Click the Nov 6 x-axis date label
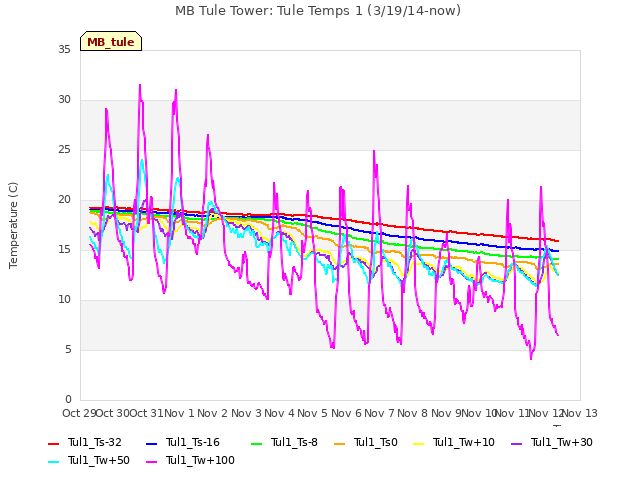This screenshot has height=480, width=640. click(346, 413)
